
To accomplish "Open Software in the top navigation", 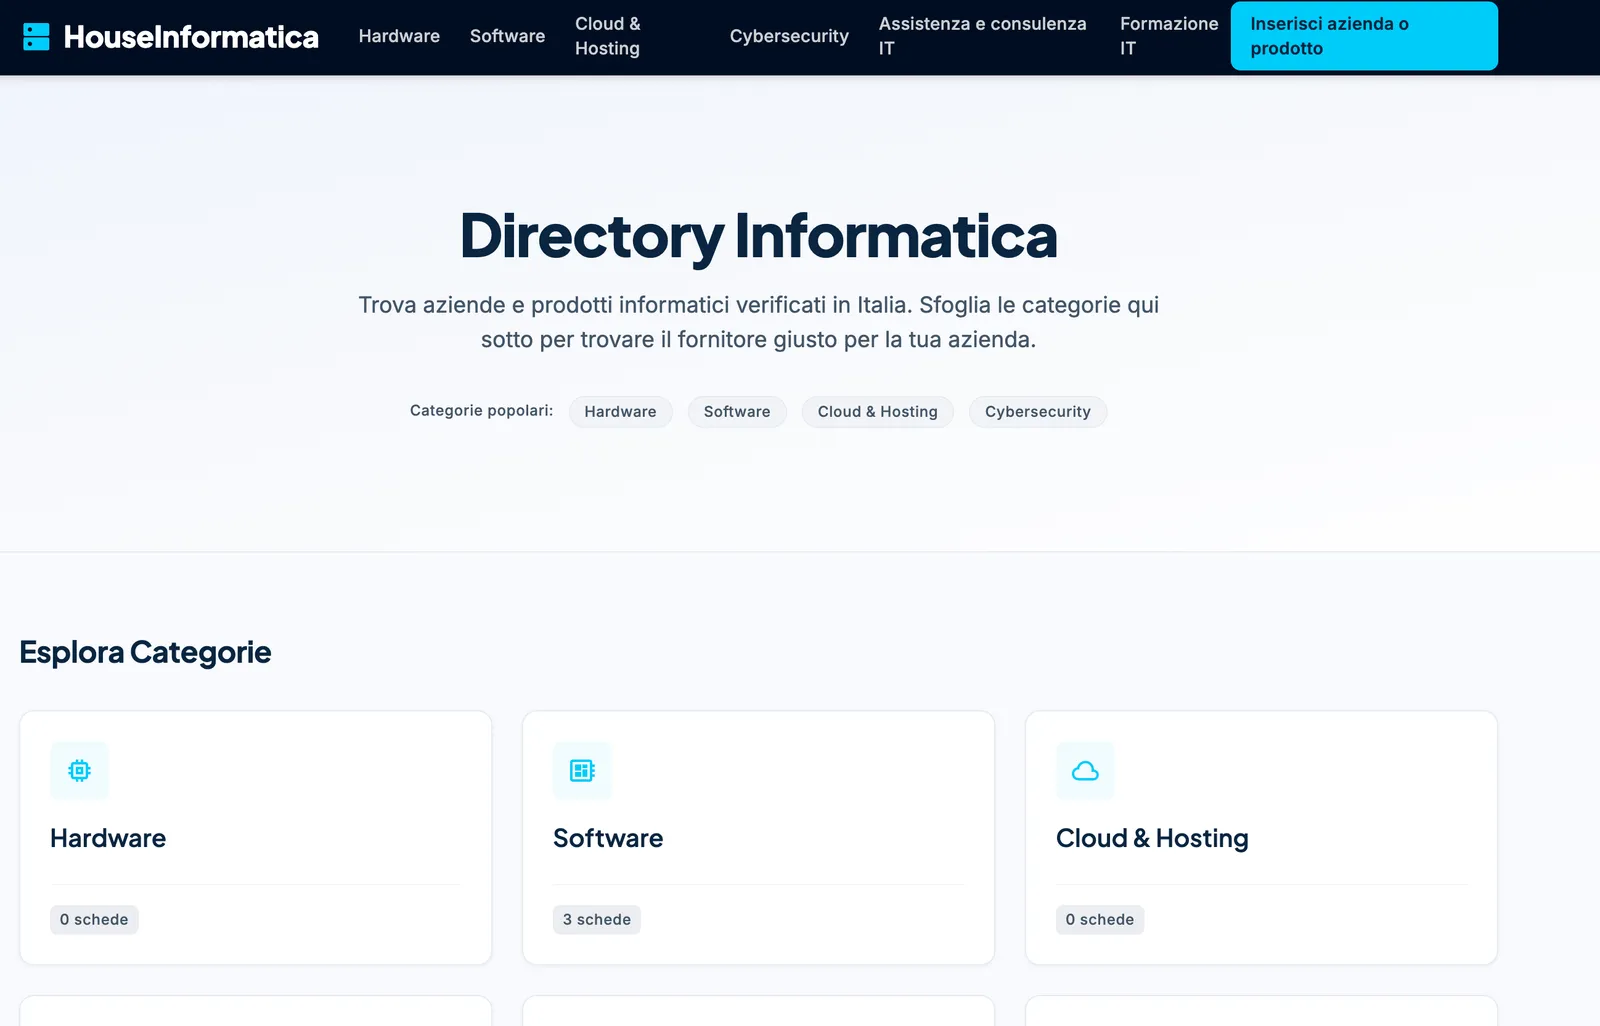I will [507, 36].
